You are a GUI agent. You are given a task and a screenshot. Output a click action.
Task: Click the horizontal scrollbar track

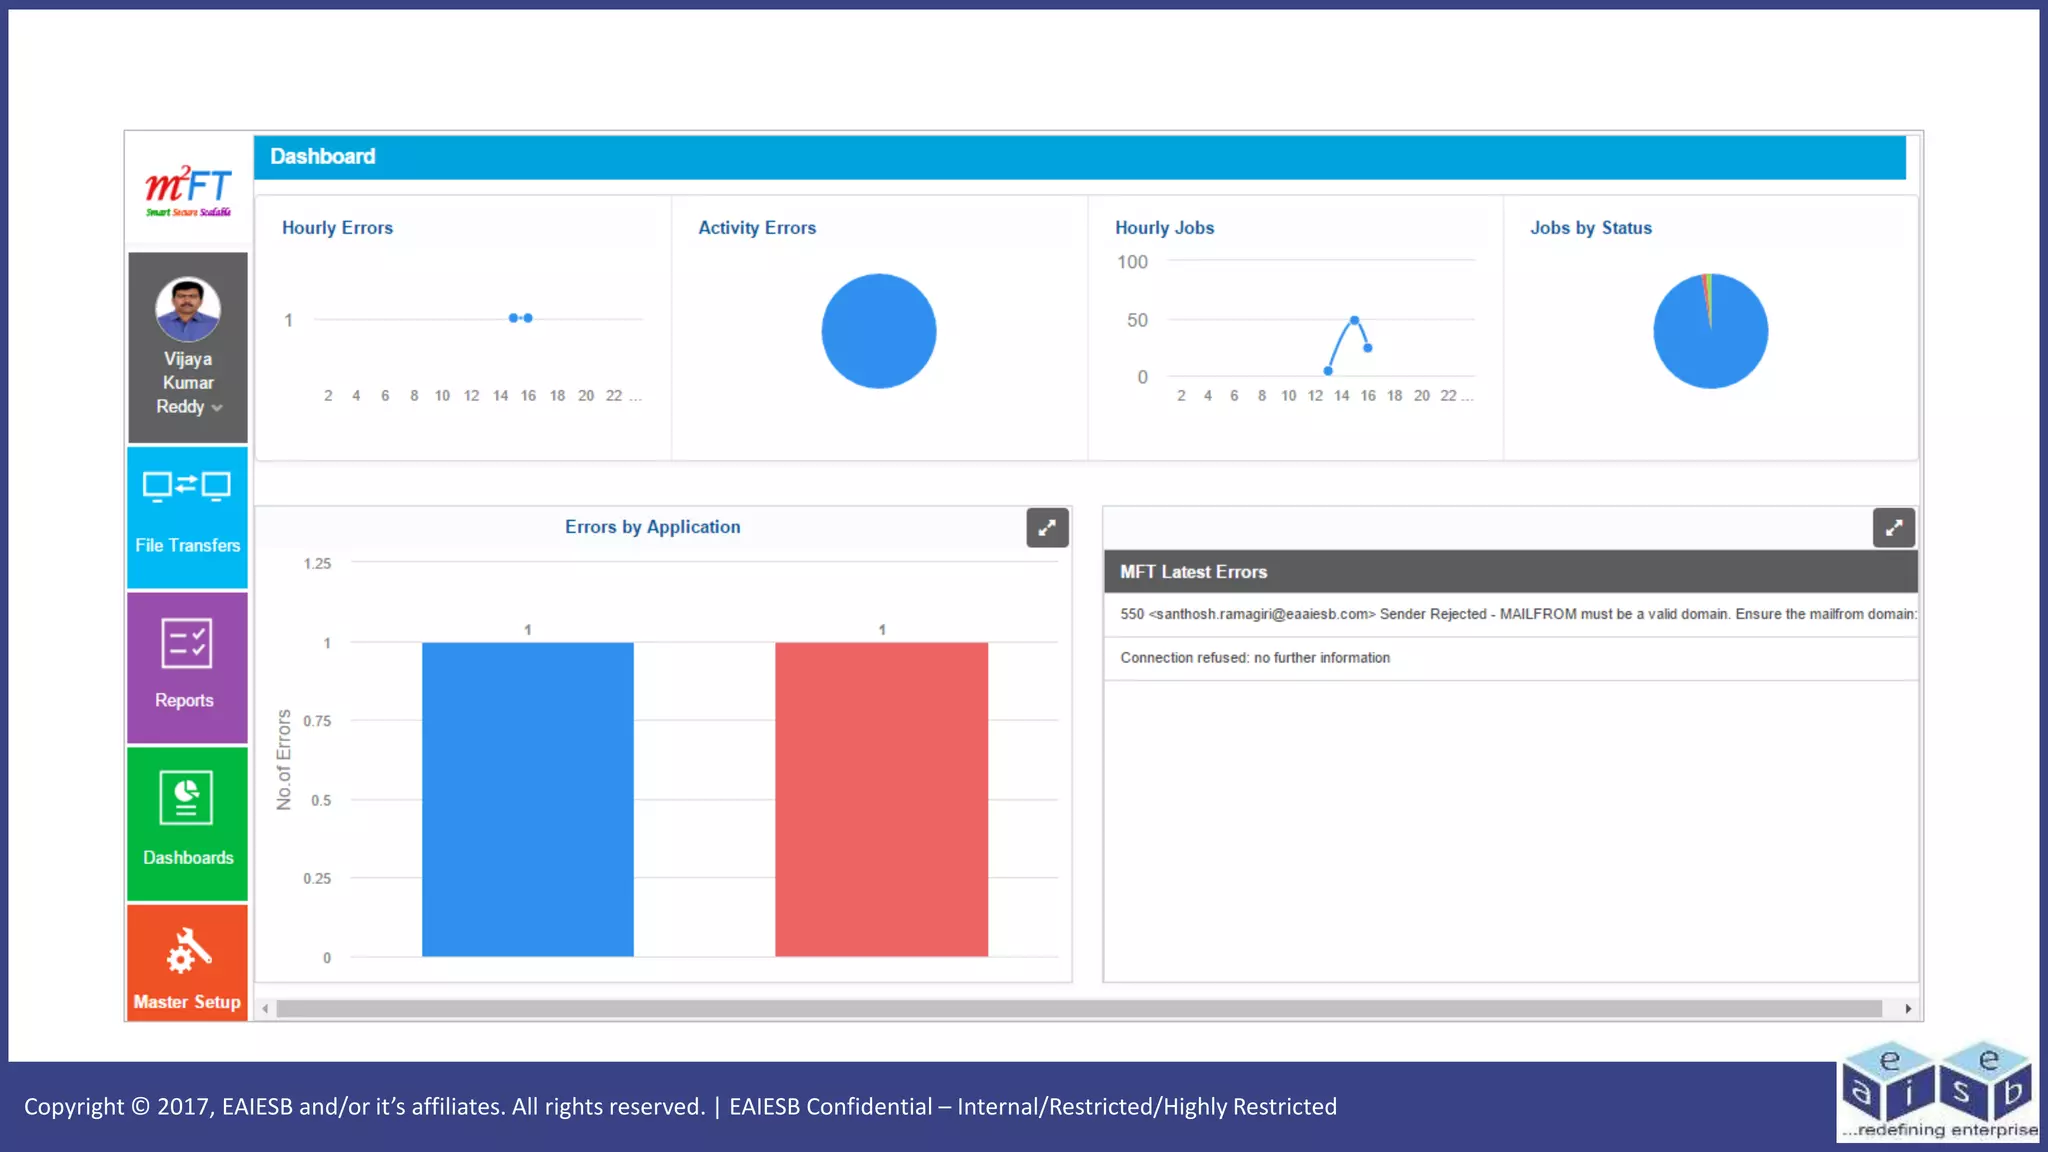[1080, 1009]
